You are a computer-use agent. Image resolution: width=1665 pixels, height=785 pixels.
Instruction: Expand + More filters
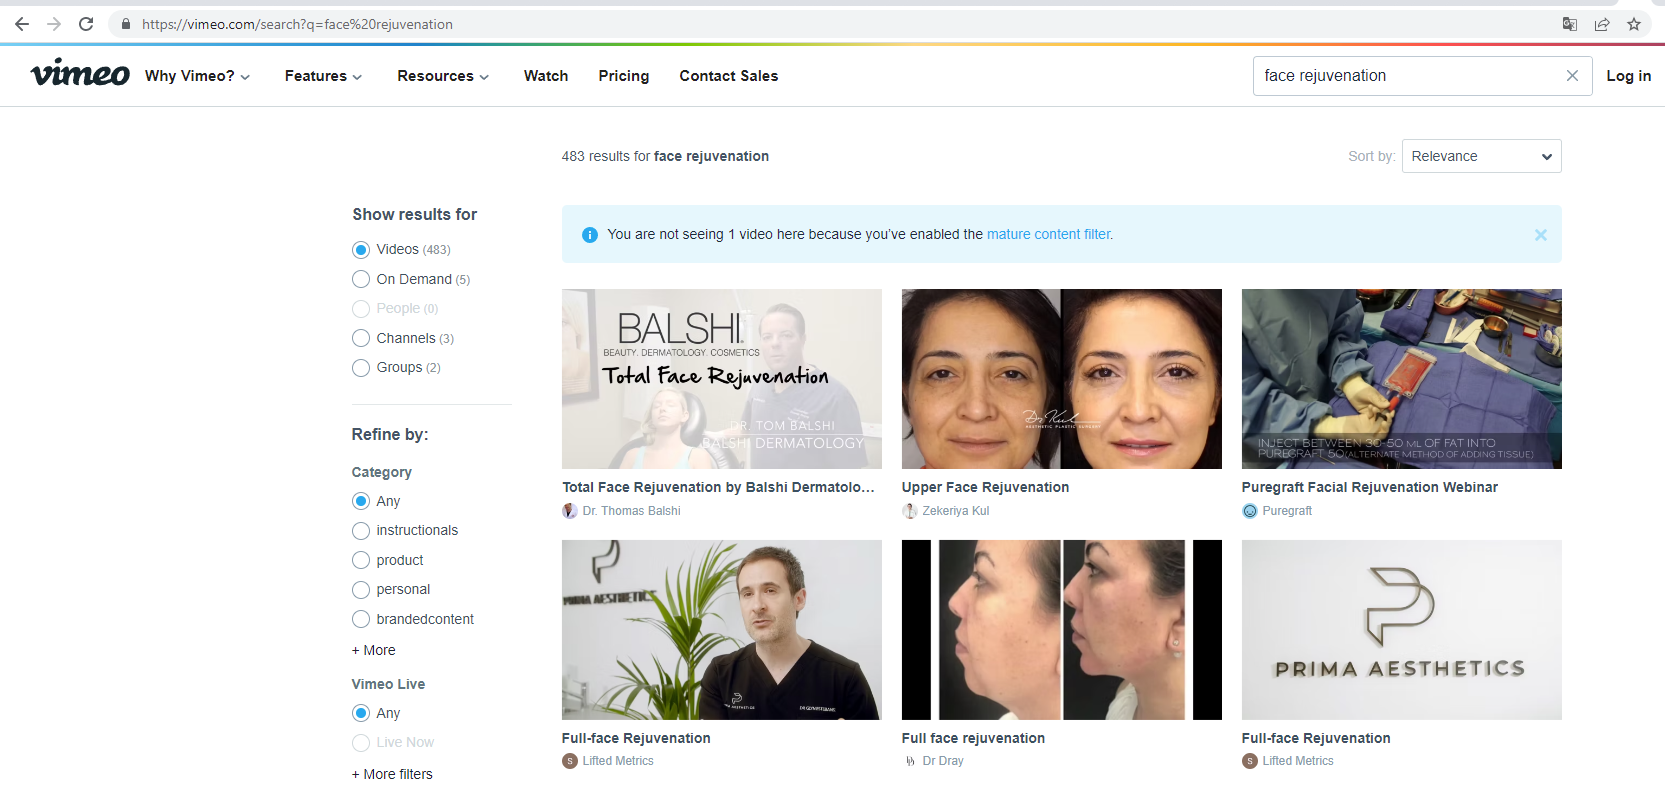392,774
